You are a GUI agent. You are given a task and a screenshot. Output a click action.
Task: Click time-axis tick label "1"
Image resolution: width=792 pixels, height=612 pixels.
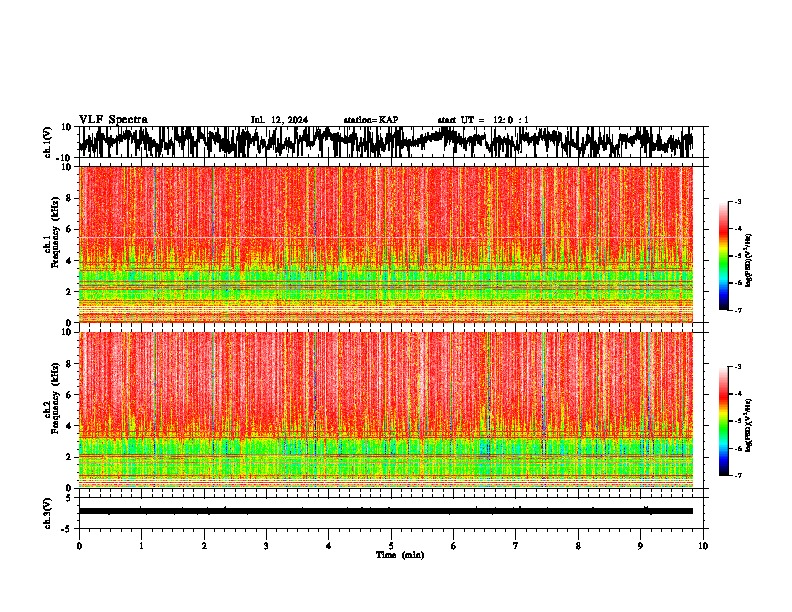pos(141,546)
